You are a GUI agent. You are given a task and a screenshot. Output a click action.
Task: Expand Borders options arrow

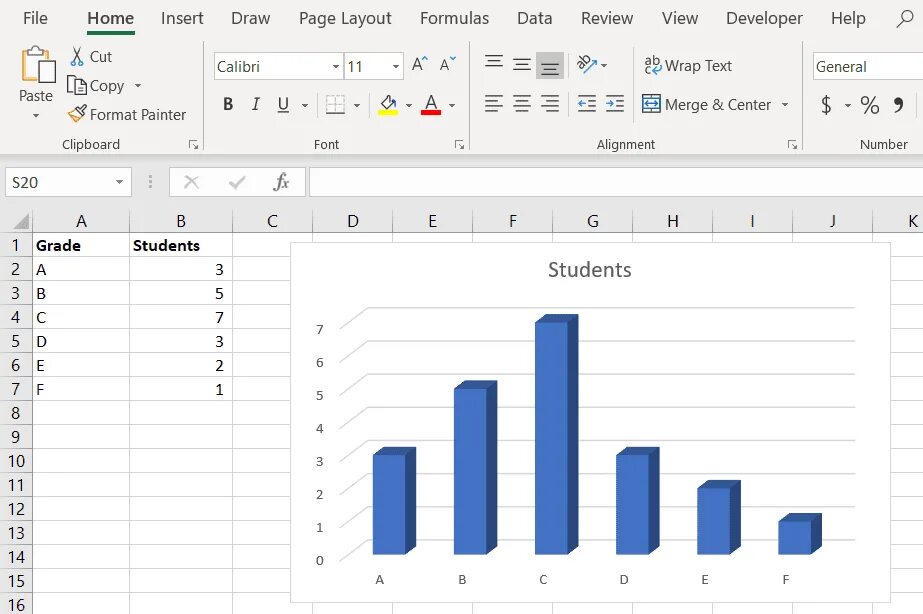coord(357,106)
